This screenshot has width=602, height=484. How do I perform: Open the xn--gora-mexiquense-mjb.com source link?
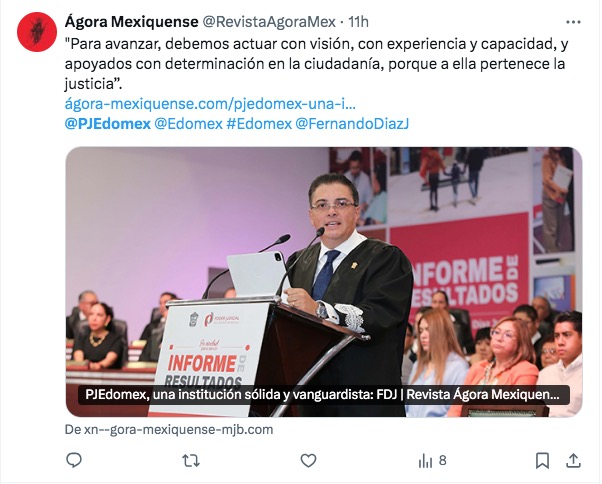(169, 429)
